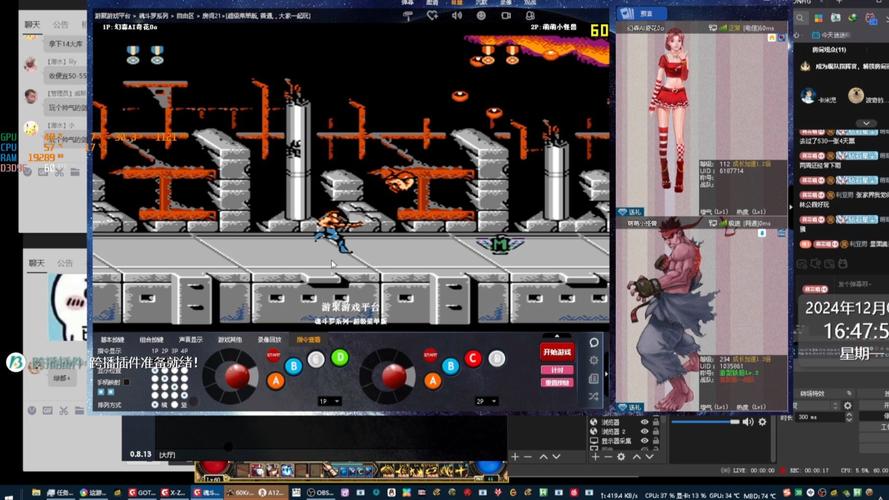Open the players icon in game top toolbar
889x500 pixels.
(x=530, y=16)
